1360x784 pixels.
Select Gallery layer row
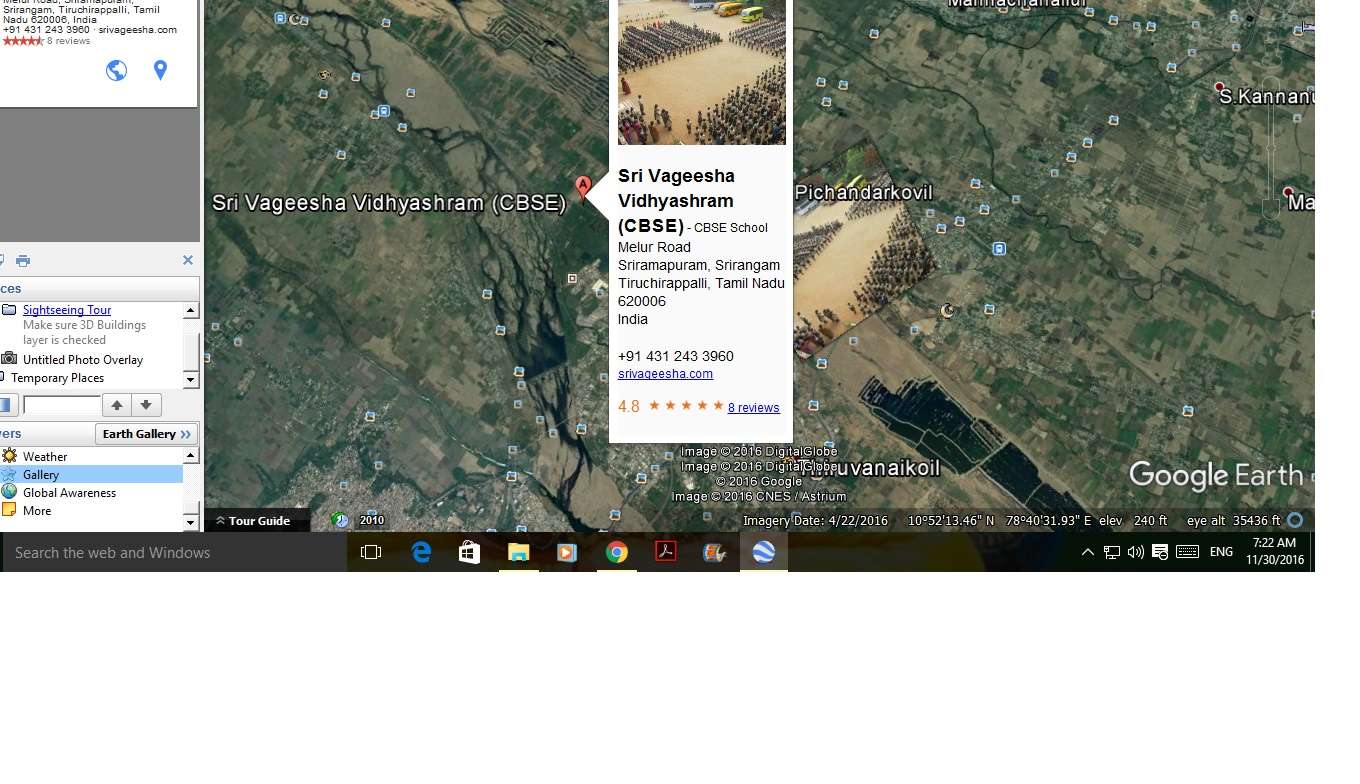91,474
